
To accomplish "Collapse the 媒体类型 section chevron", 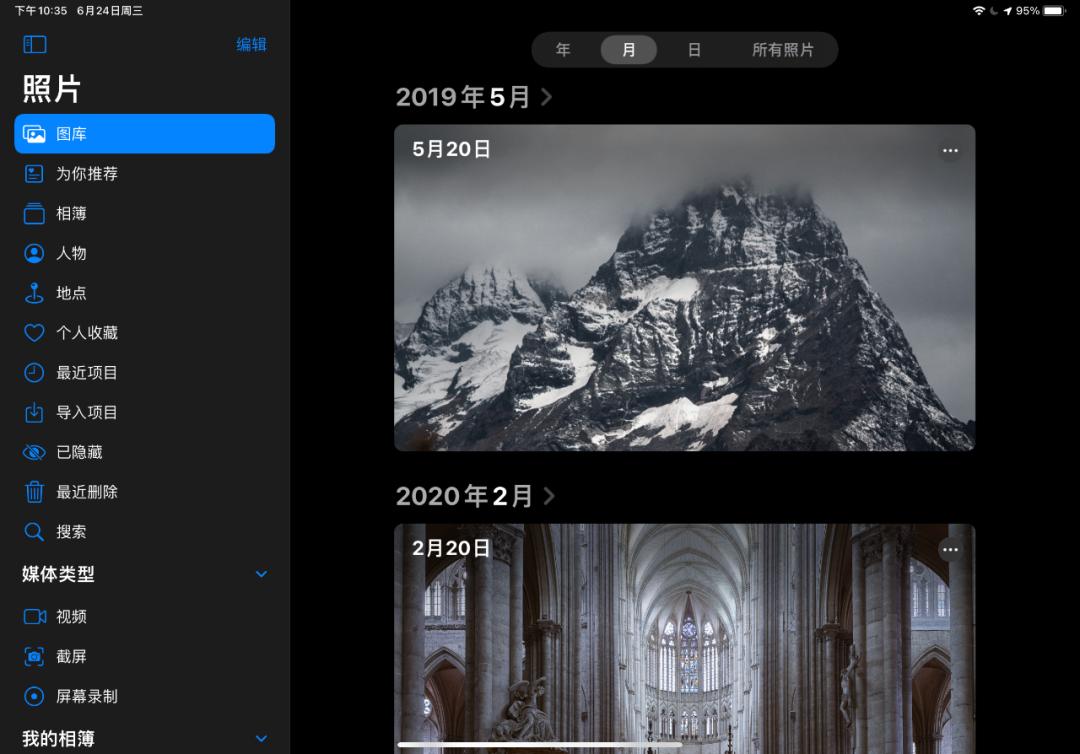I will coord(262,574).
